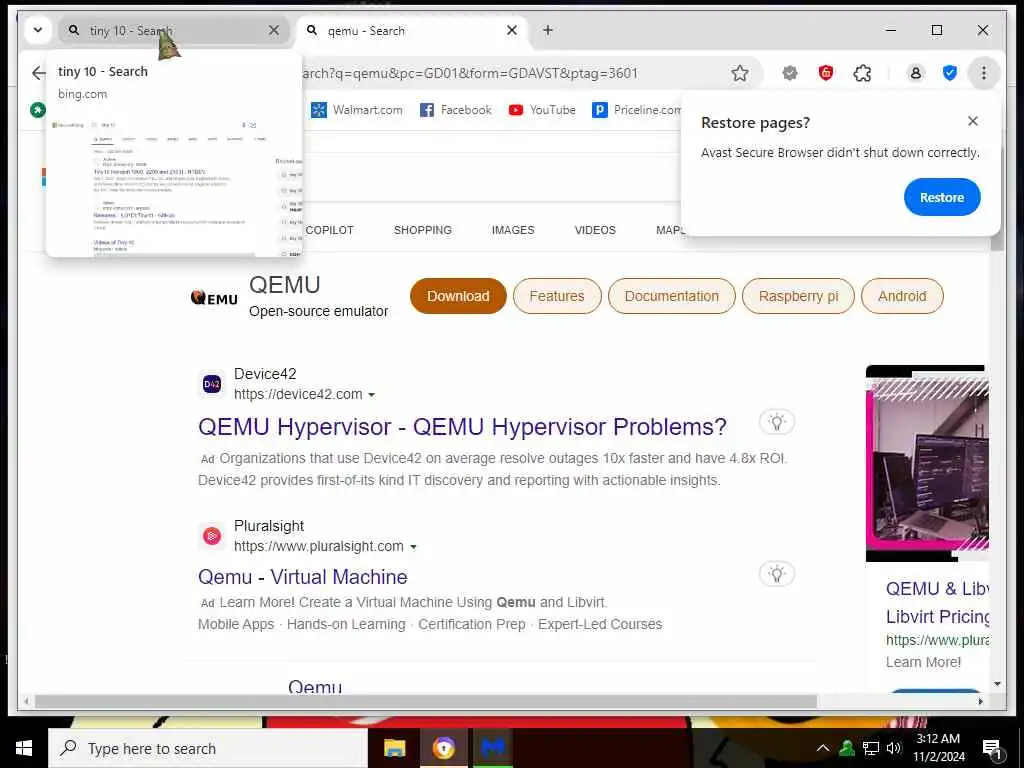Switch to the VIDEOS search tab
The image size is (1024, 768).
pyautogui.click(x=595, y=230)
